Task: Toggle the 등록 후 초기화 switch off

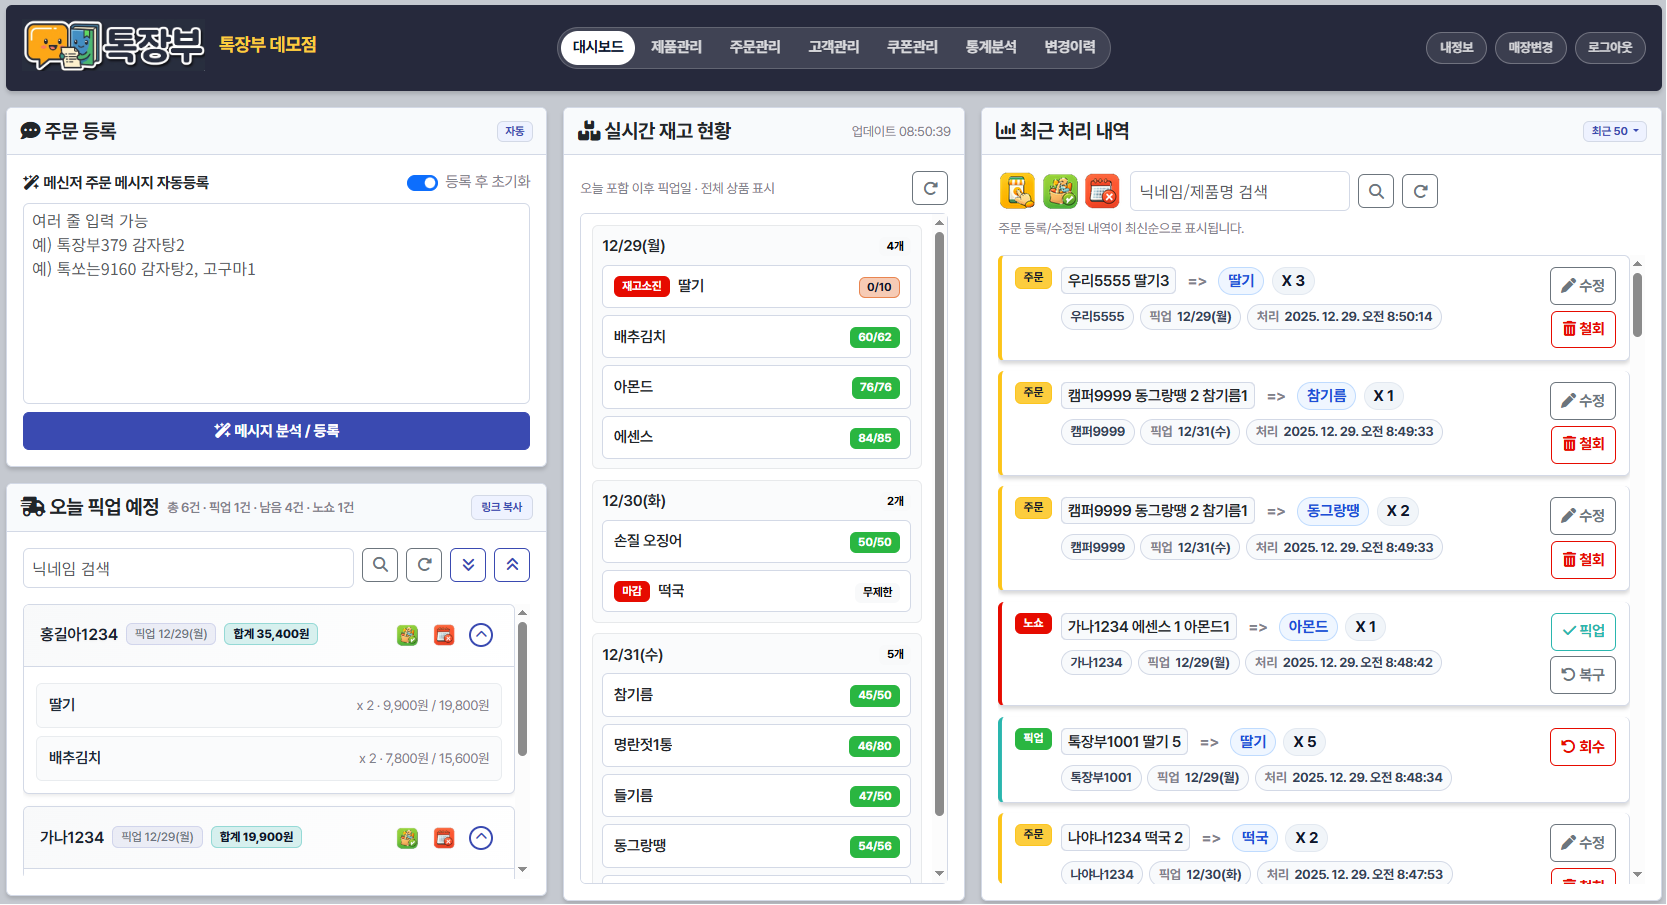Action: coord(422,183)
